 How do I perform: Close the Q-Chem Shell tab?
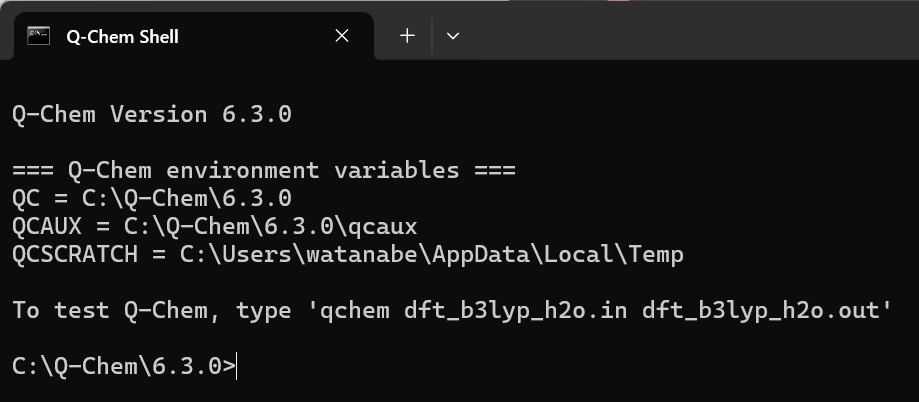342,36
